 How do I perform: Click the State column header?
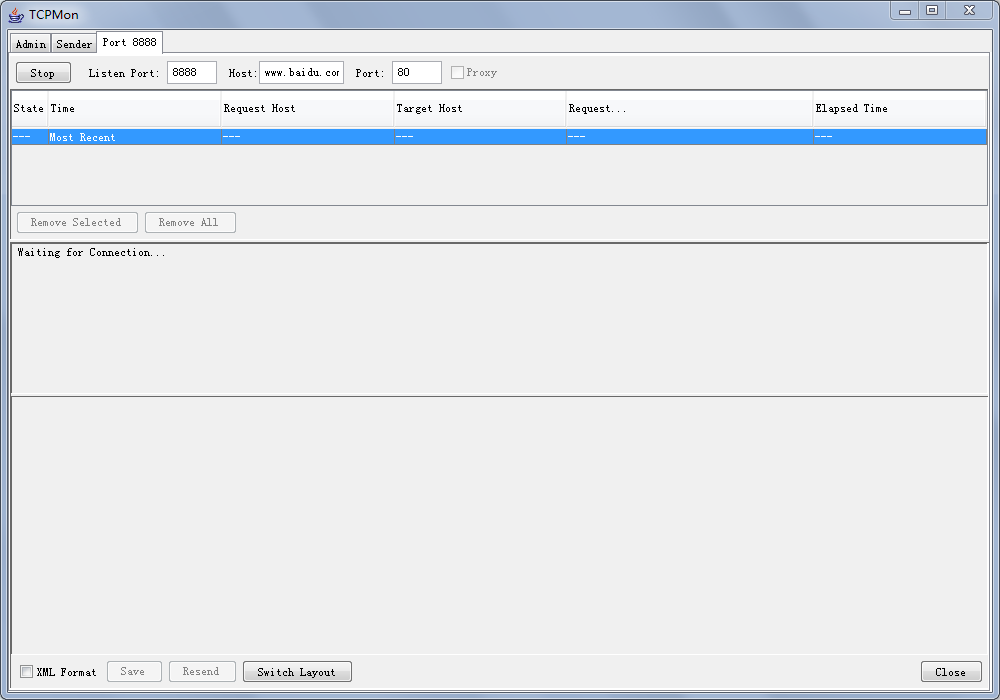pyautogui.click(x=29, y=109)
